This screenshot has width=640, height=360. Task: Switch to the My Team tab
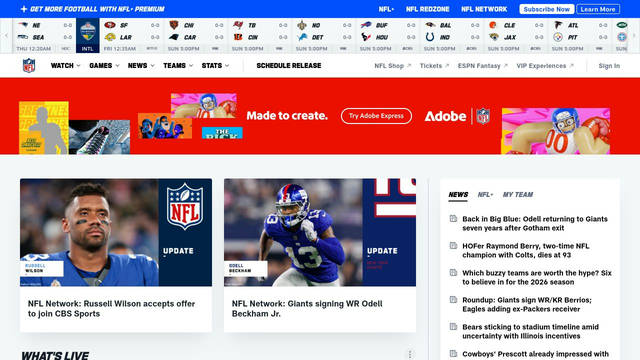(518, 195)
